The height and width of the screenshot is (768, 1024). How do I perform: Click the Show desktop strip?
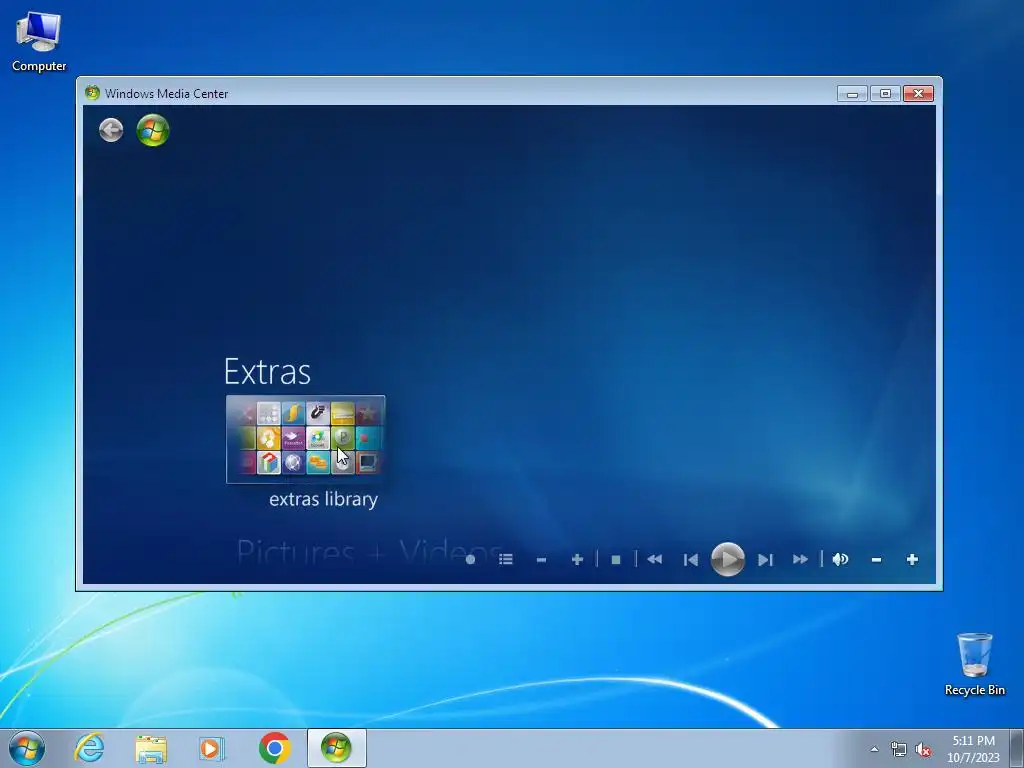1017,748
